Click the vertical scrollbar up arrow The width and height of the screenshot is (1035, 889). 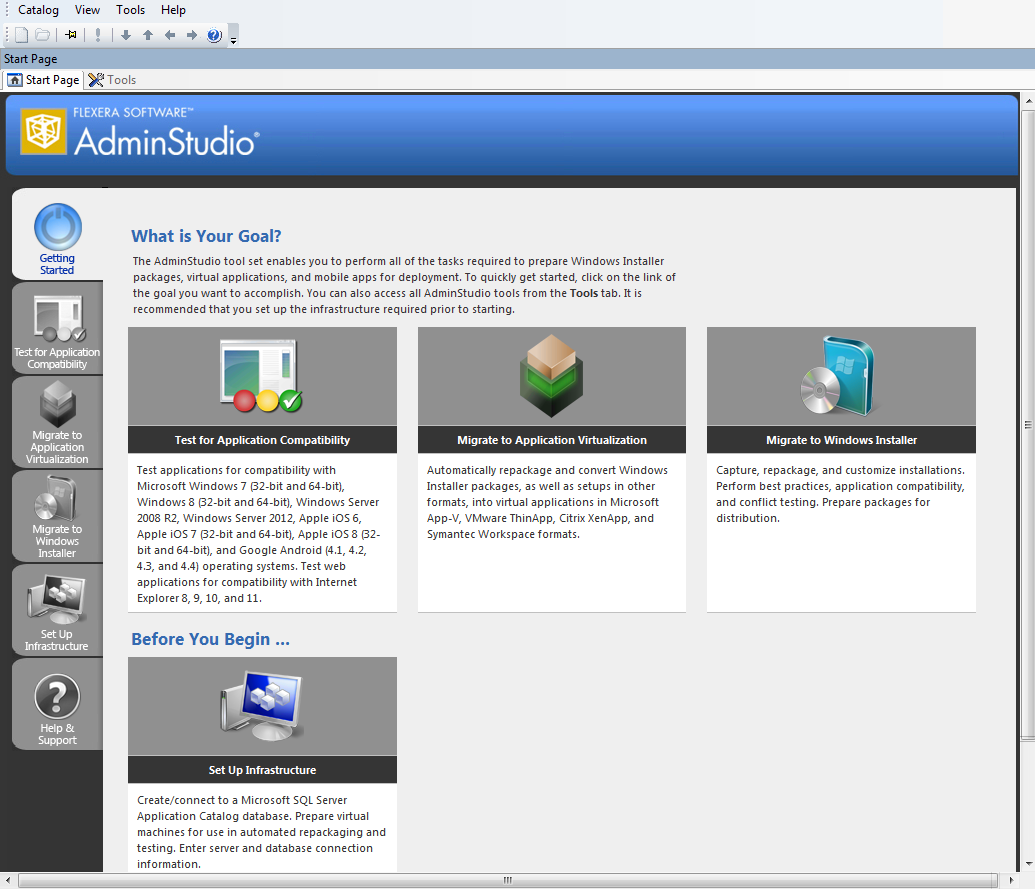point(1028,102)
